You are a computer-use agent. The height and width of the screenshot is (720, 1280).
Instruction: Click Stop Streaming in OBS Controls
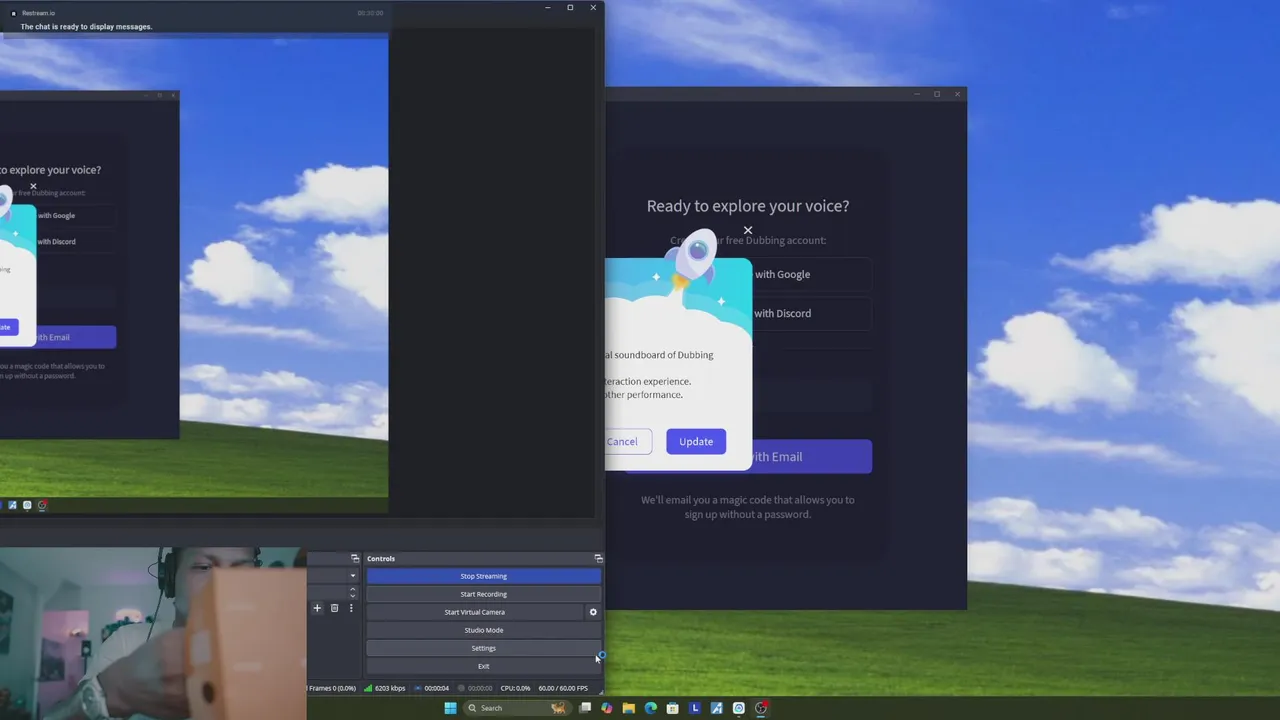point(483,576)
